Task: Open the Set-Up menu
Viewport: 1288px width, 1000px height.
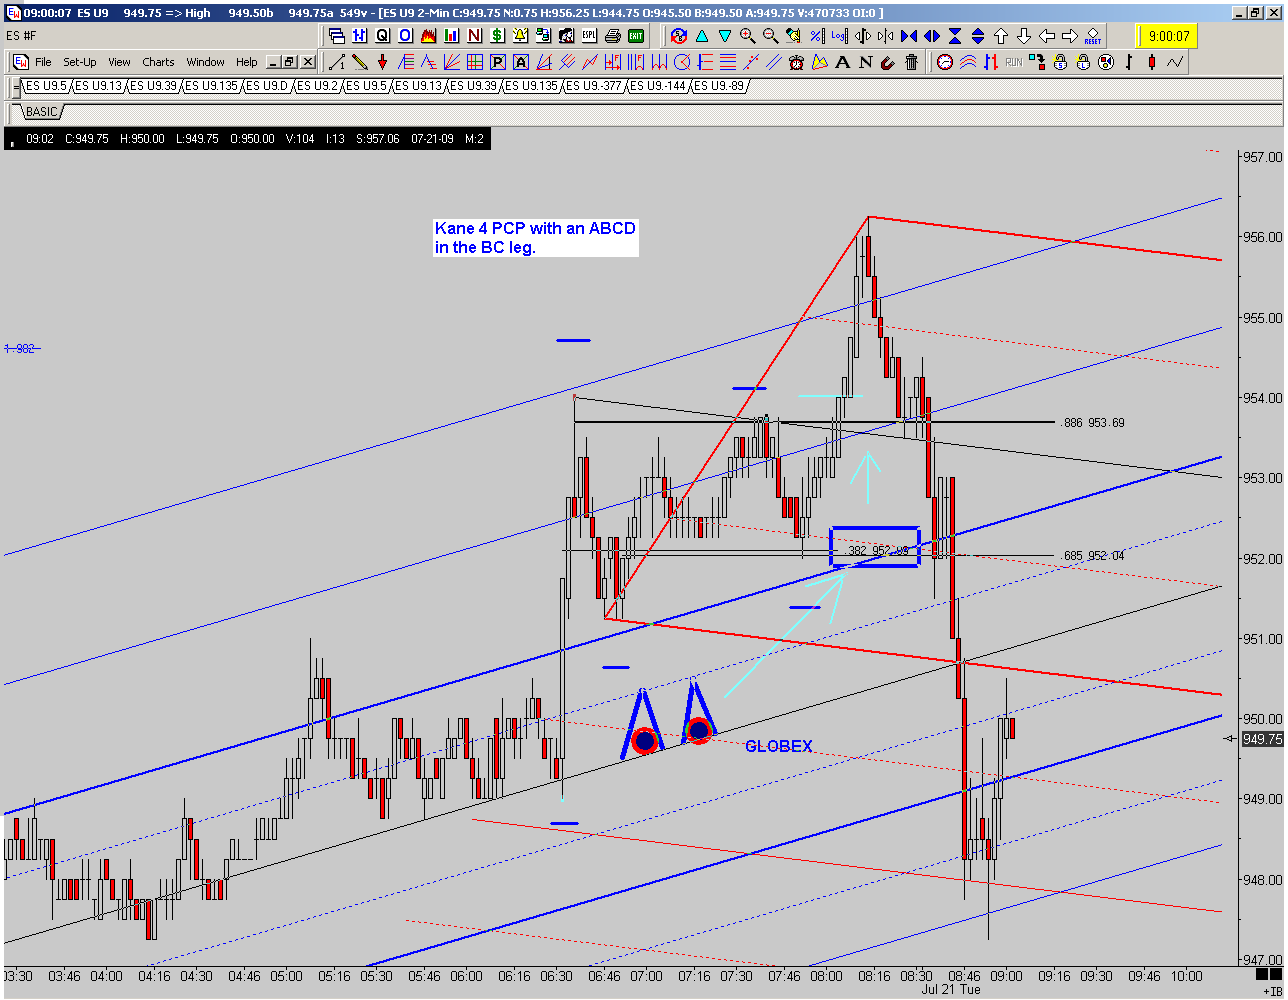Action: tap(80, 62)
